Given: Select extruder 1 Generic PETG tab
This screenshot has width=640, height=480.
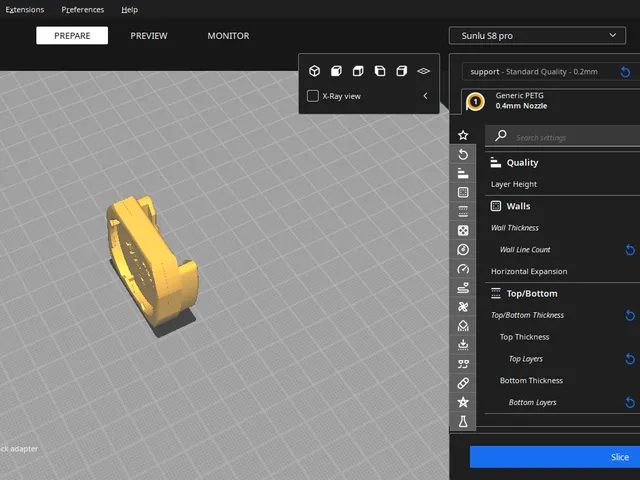Looking at the screenshot, I should pos(551,100).
